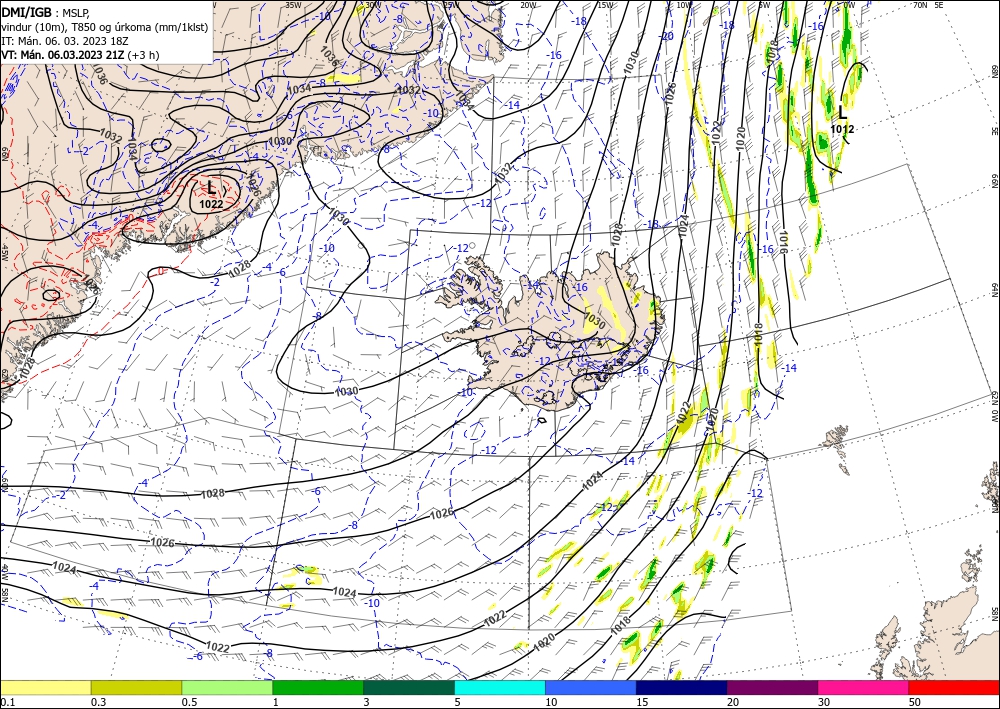Click the pink 30–50 legend swatch

click(864, 687)
